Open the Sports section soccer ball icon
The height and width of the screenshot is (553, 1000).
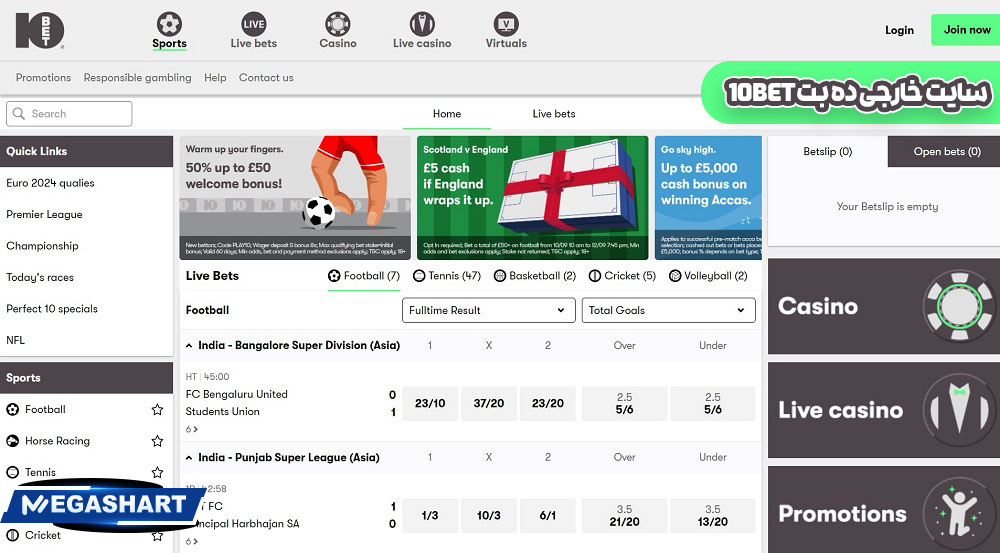[x=169, y=24]
